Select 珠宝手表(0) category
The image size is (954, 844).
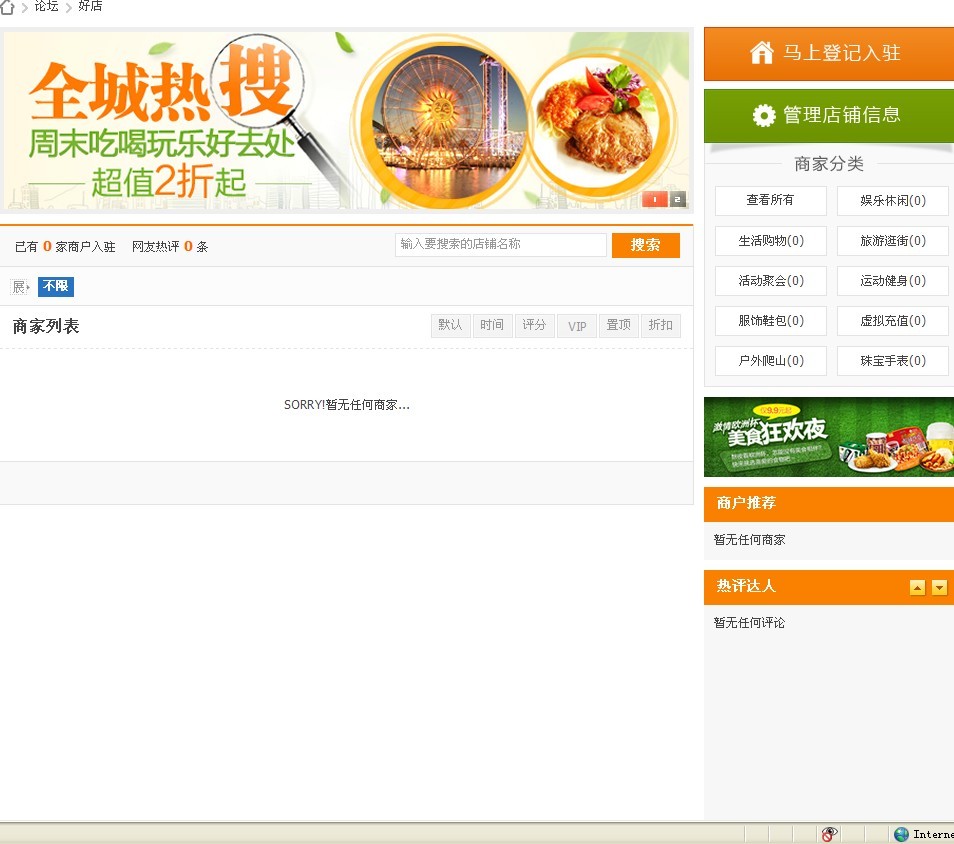(893, 361)
